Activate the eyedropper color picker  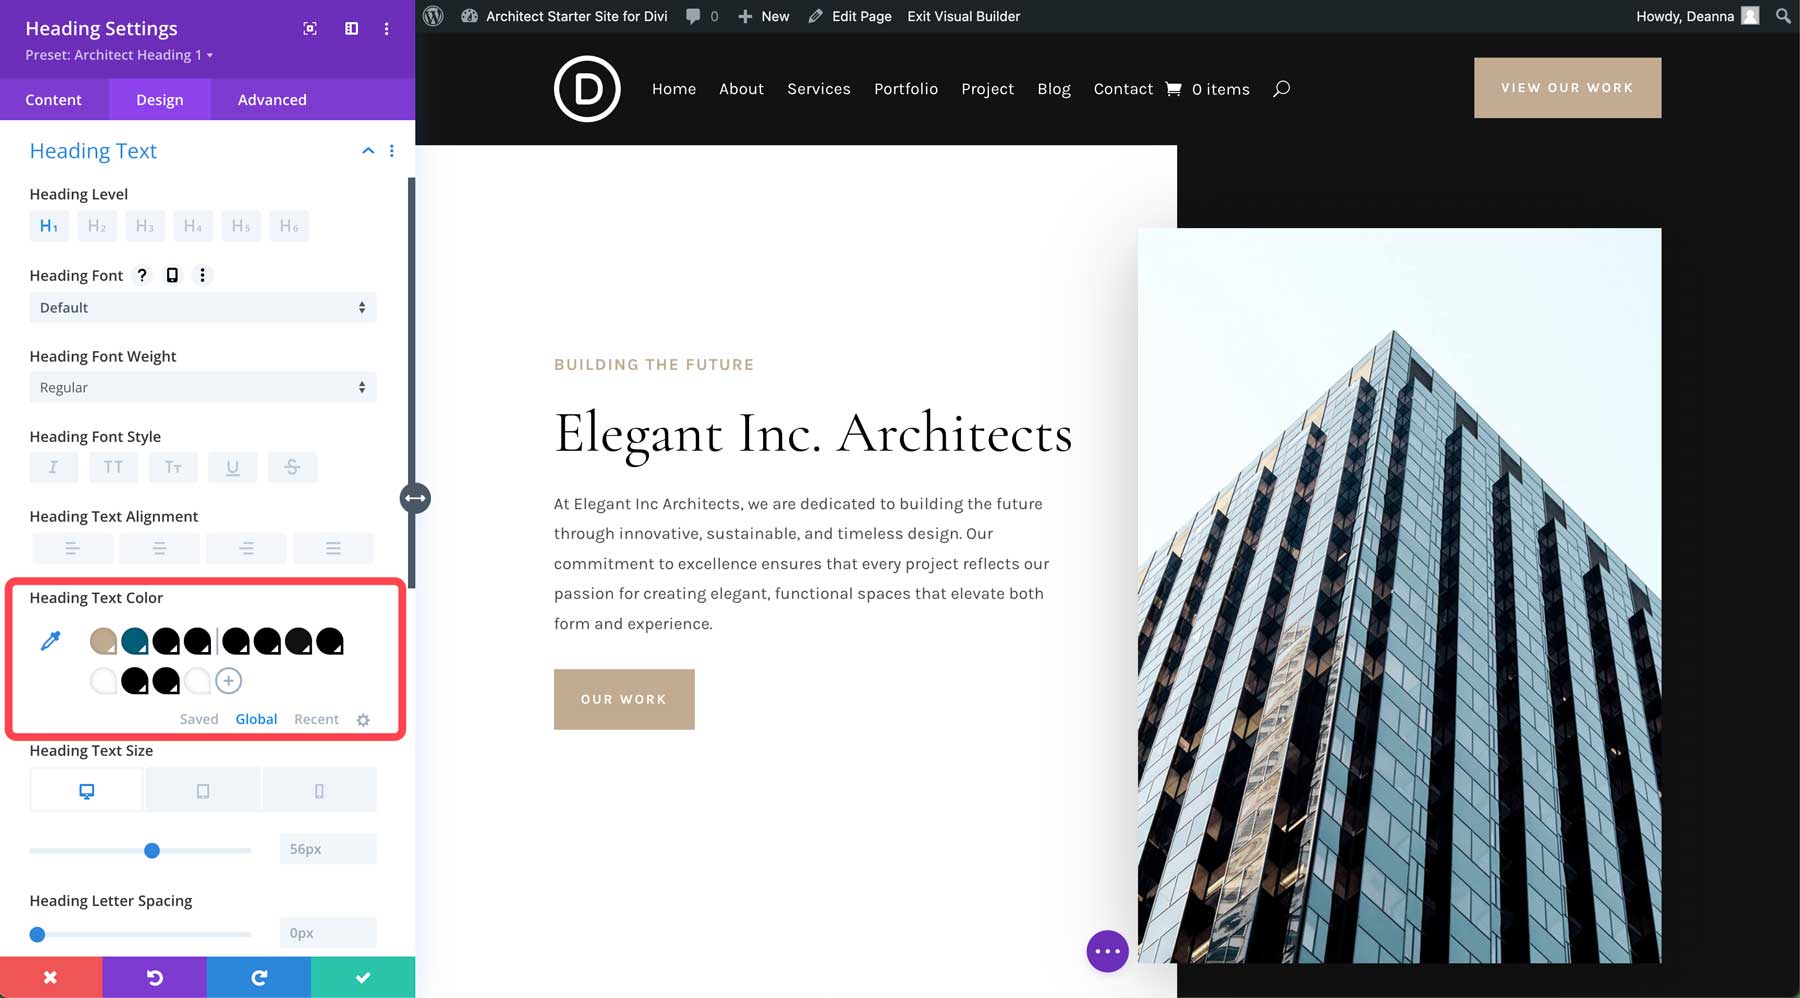point(52,640)
